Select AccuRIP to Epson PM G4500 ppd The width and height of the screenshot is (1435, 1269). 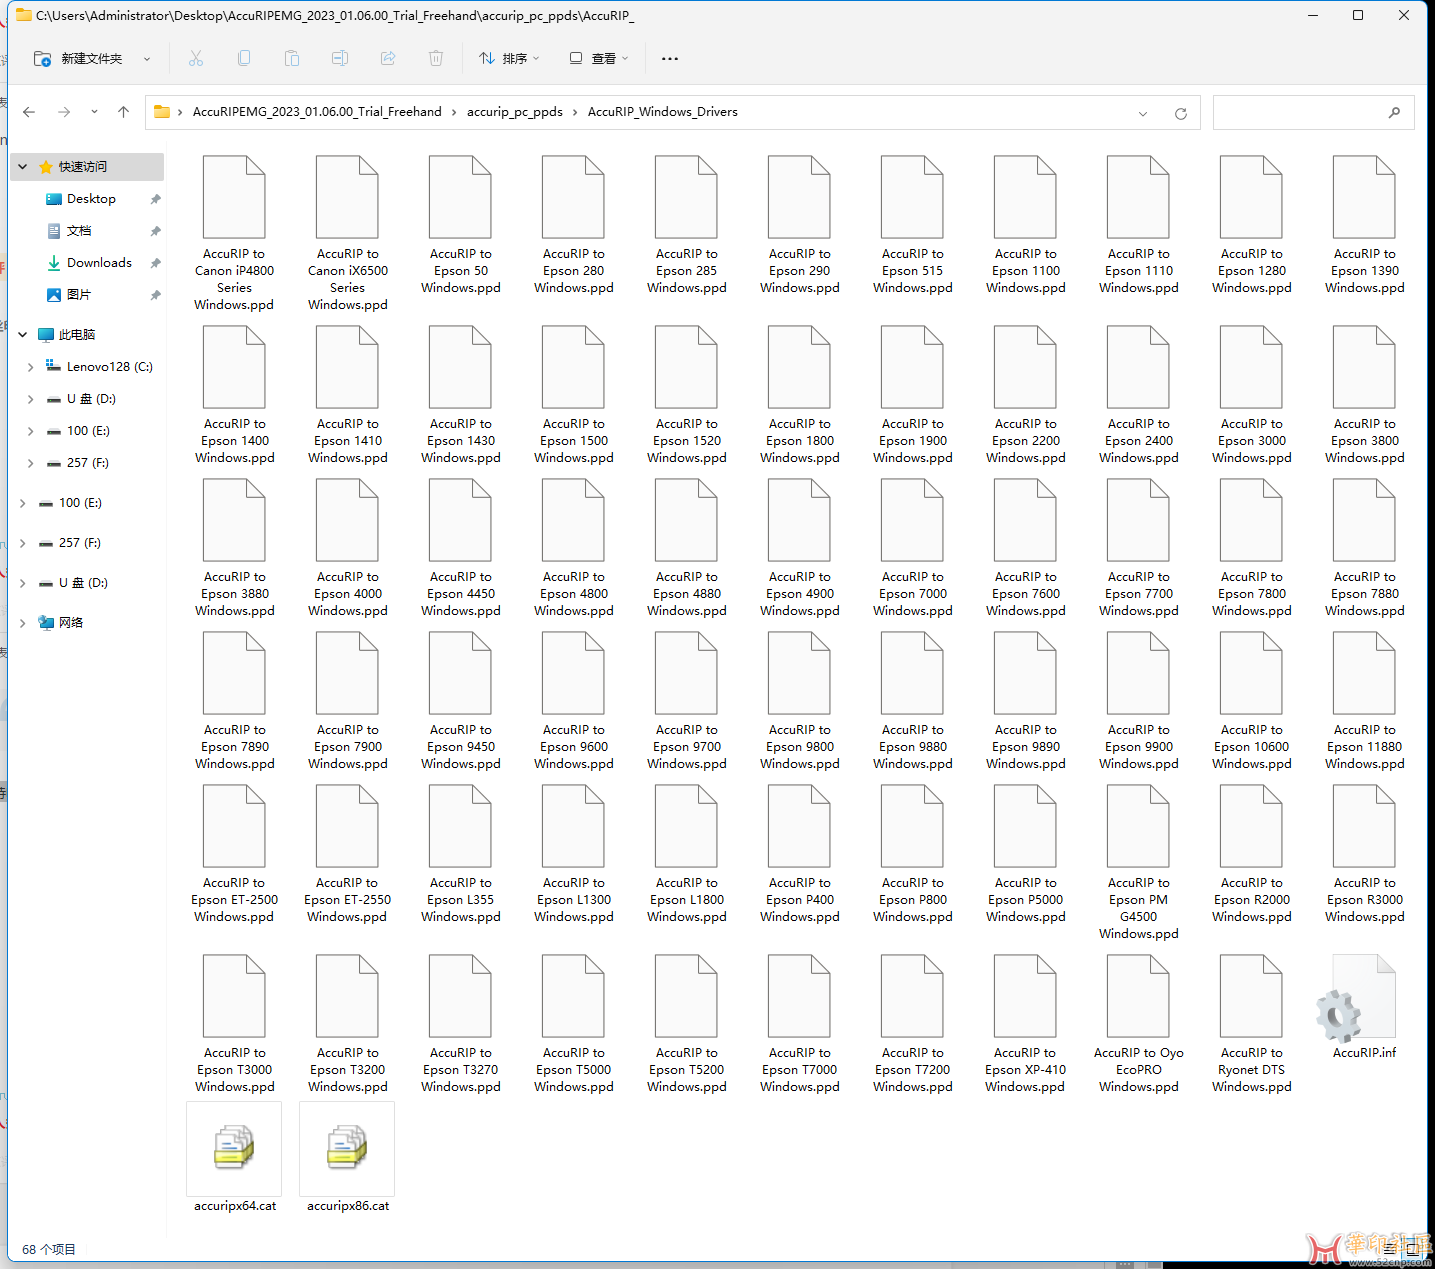1139,862
